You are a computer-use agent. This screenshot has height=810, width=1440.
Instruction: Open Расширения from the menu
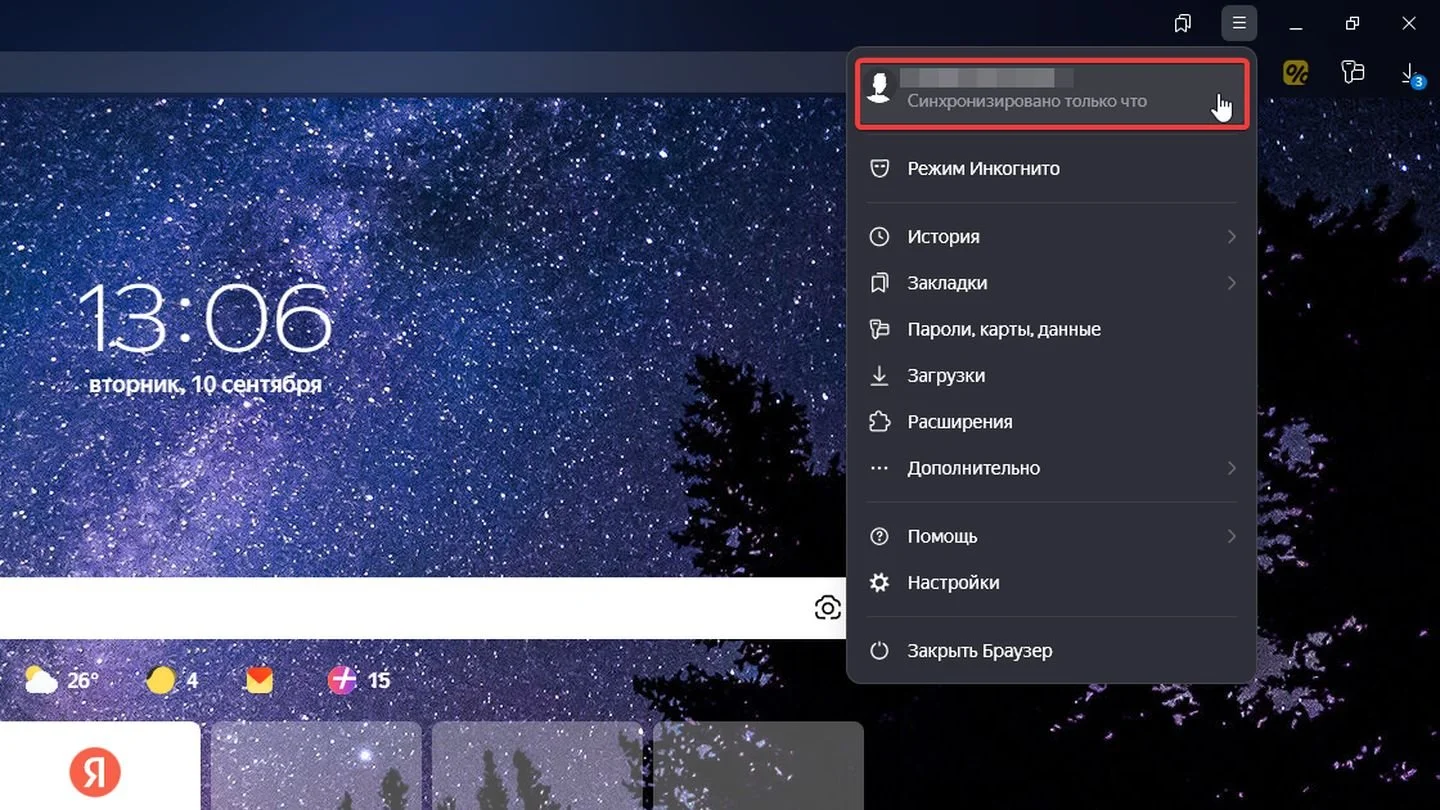pyautogui.click(x=1051, y=422)
